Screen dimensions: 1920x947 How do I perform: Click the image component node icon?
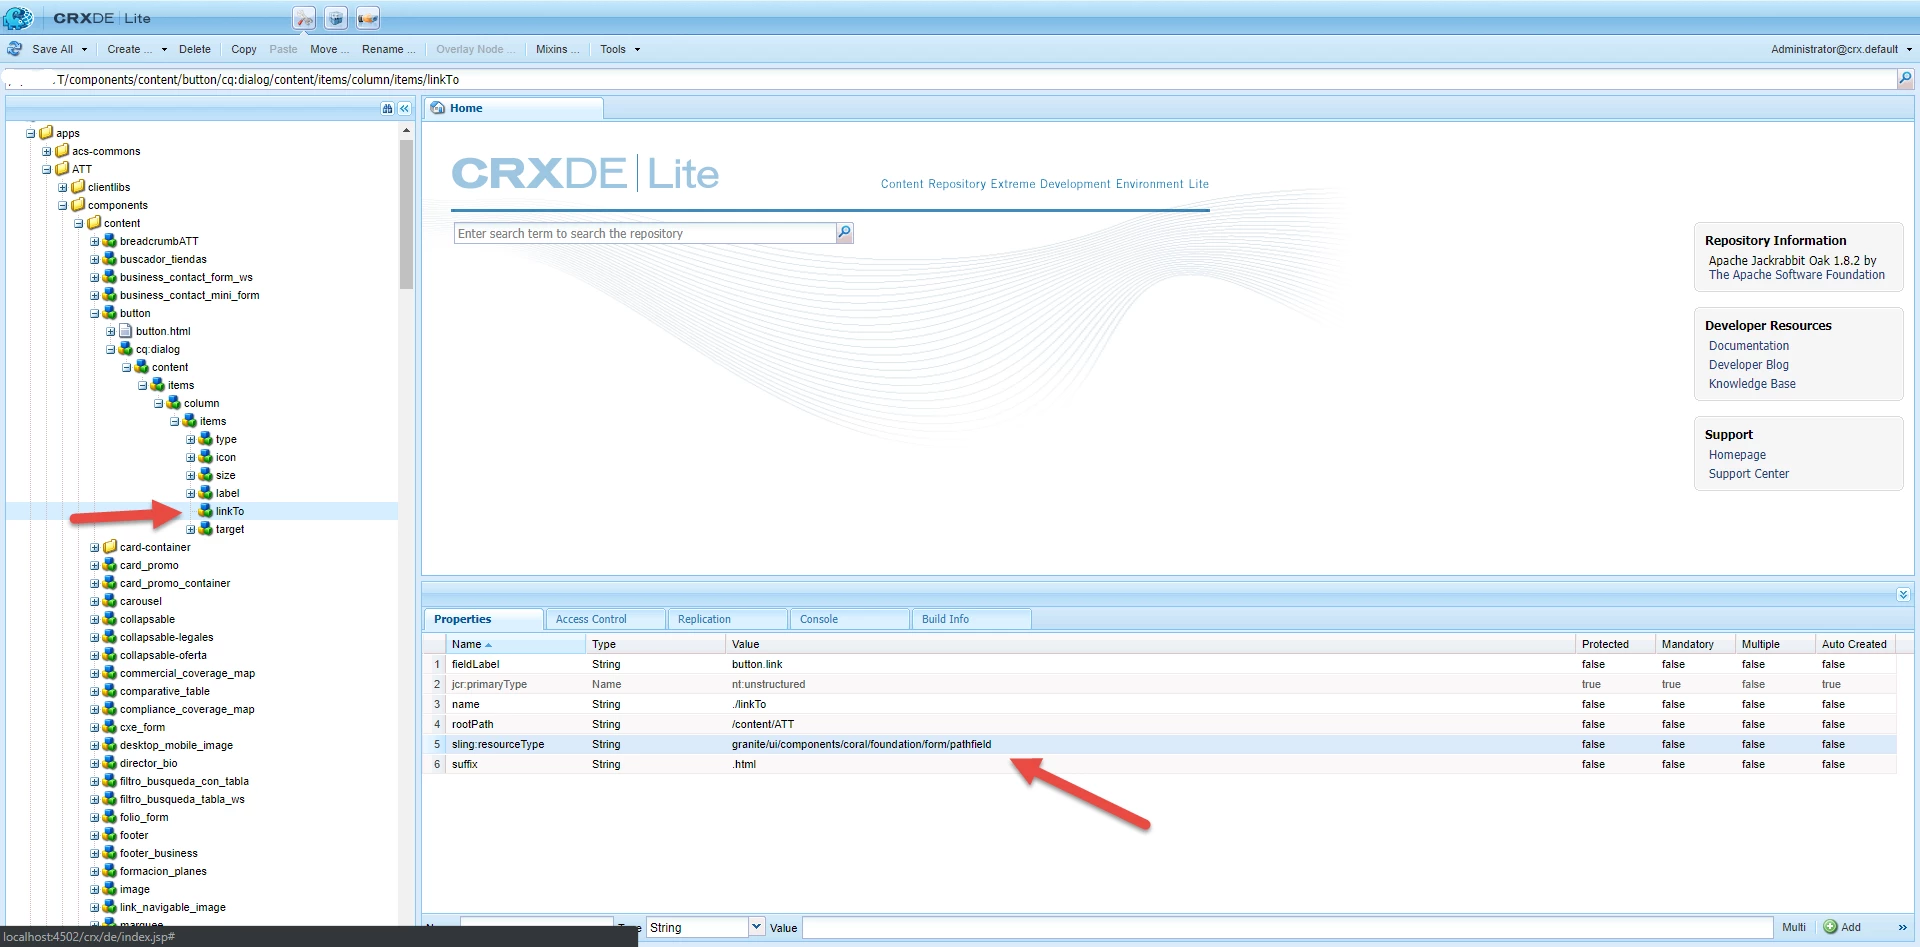coord(110,889)
